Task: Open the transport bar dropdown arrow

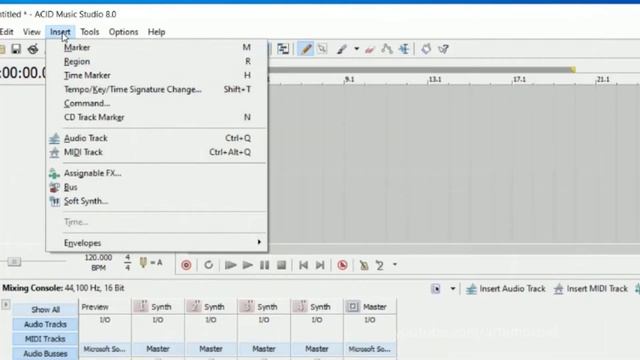Action: pos(395,264)
